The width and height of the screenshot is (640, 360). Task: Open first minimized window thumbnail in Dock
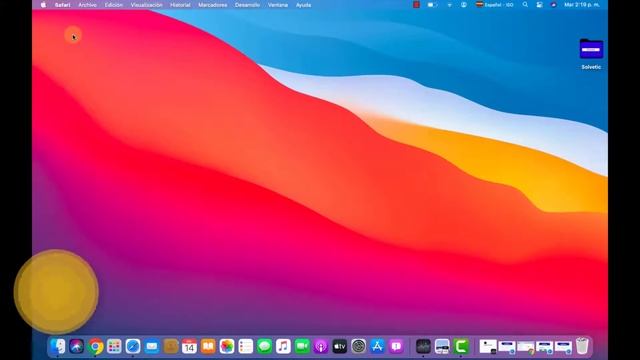point(488,347)
